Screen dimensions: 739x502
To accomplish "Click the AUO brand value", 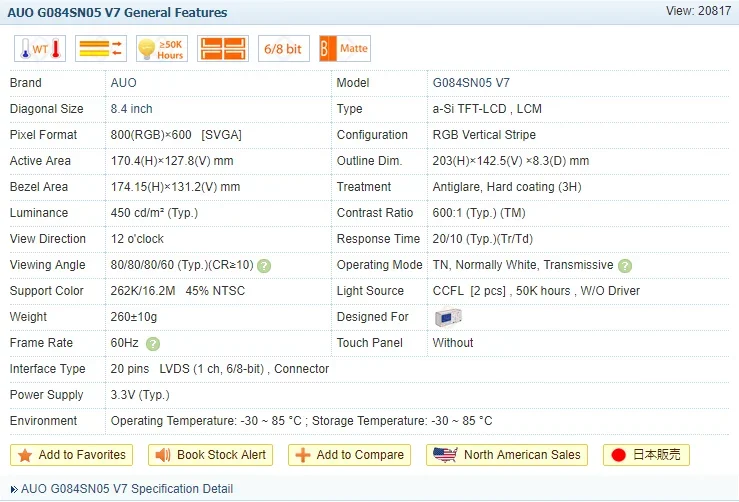I will [123, 83].
